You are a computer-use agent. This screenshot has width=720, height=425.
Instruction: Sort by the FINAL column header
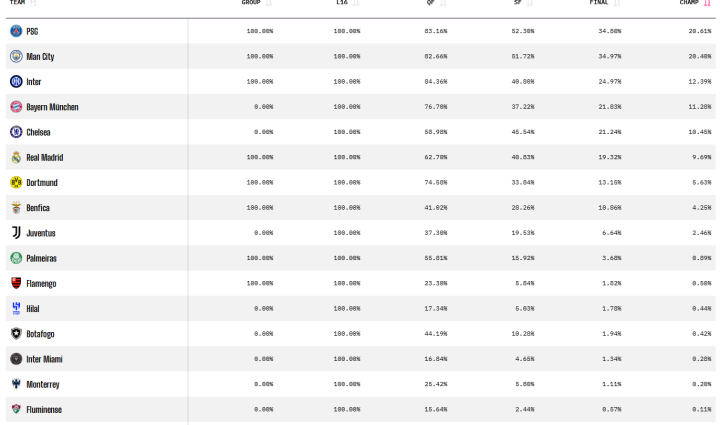tap(599, 2)
